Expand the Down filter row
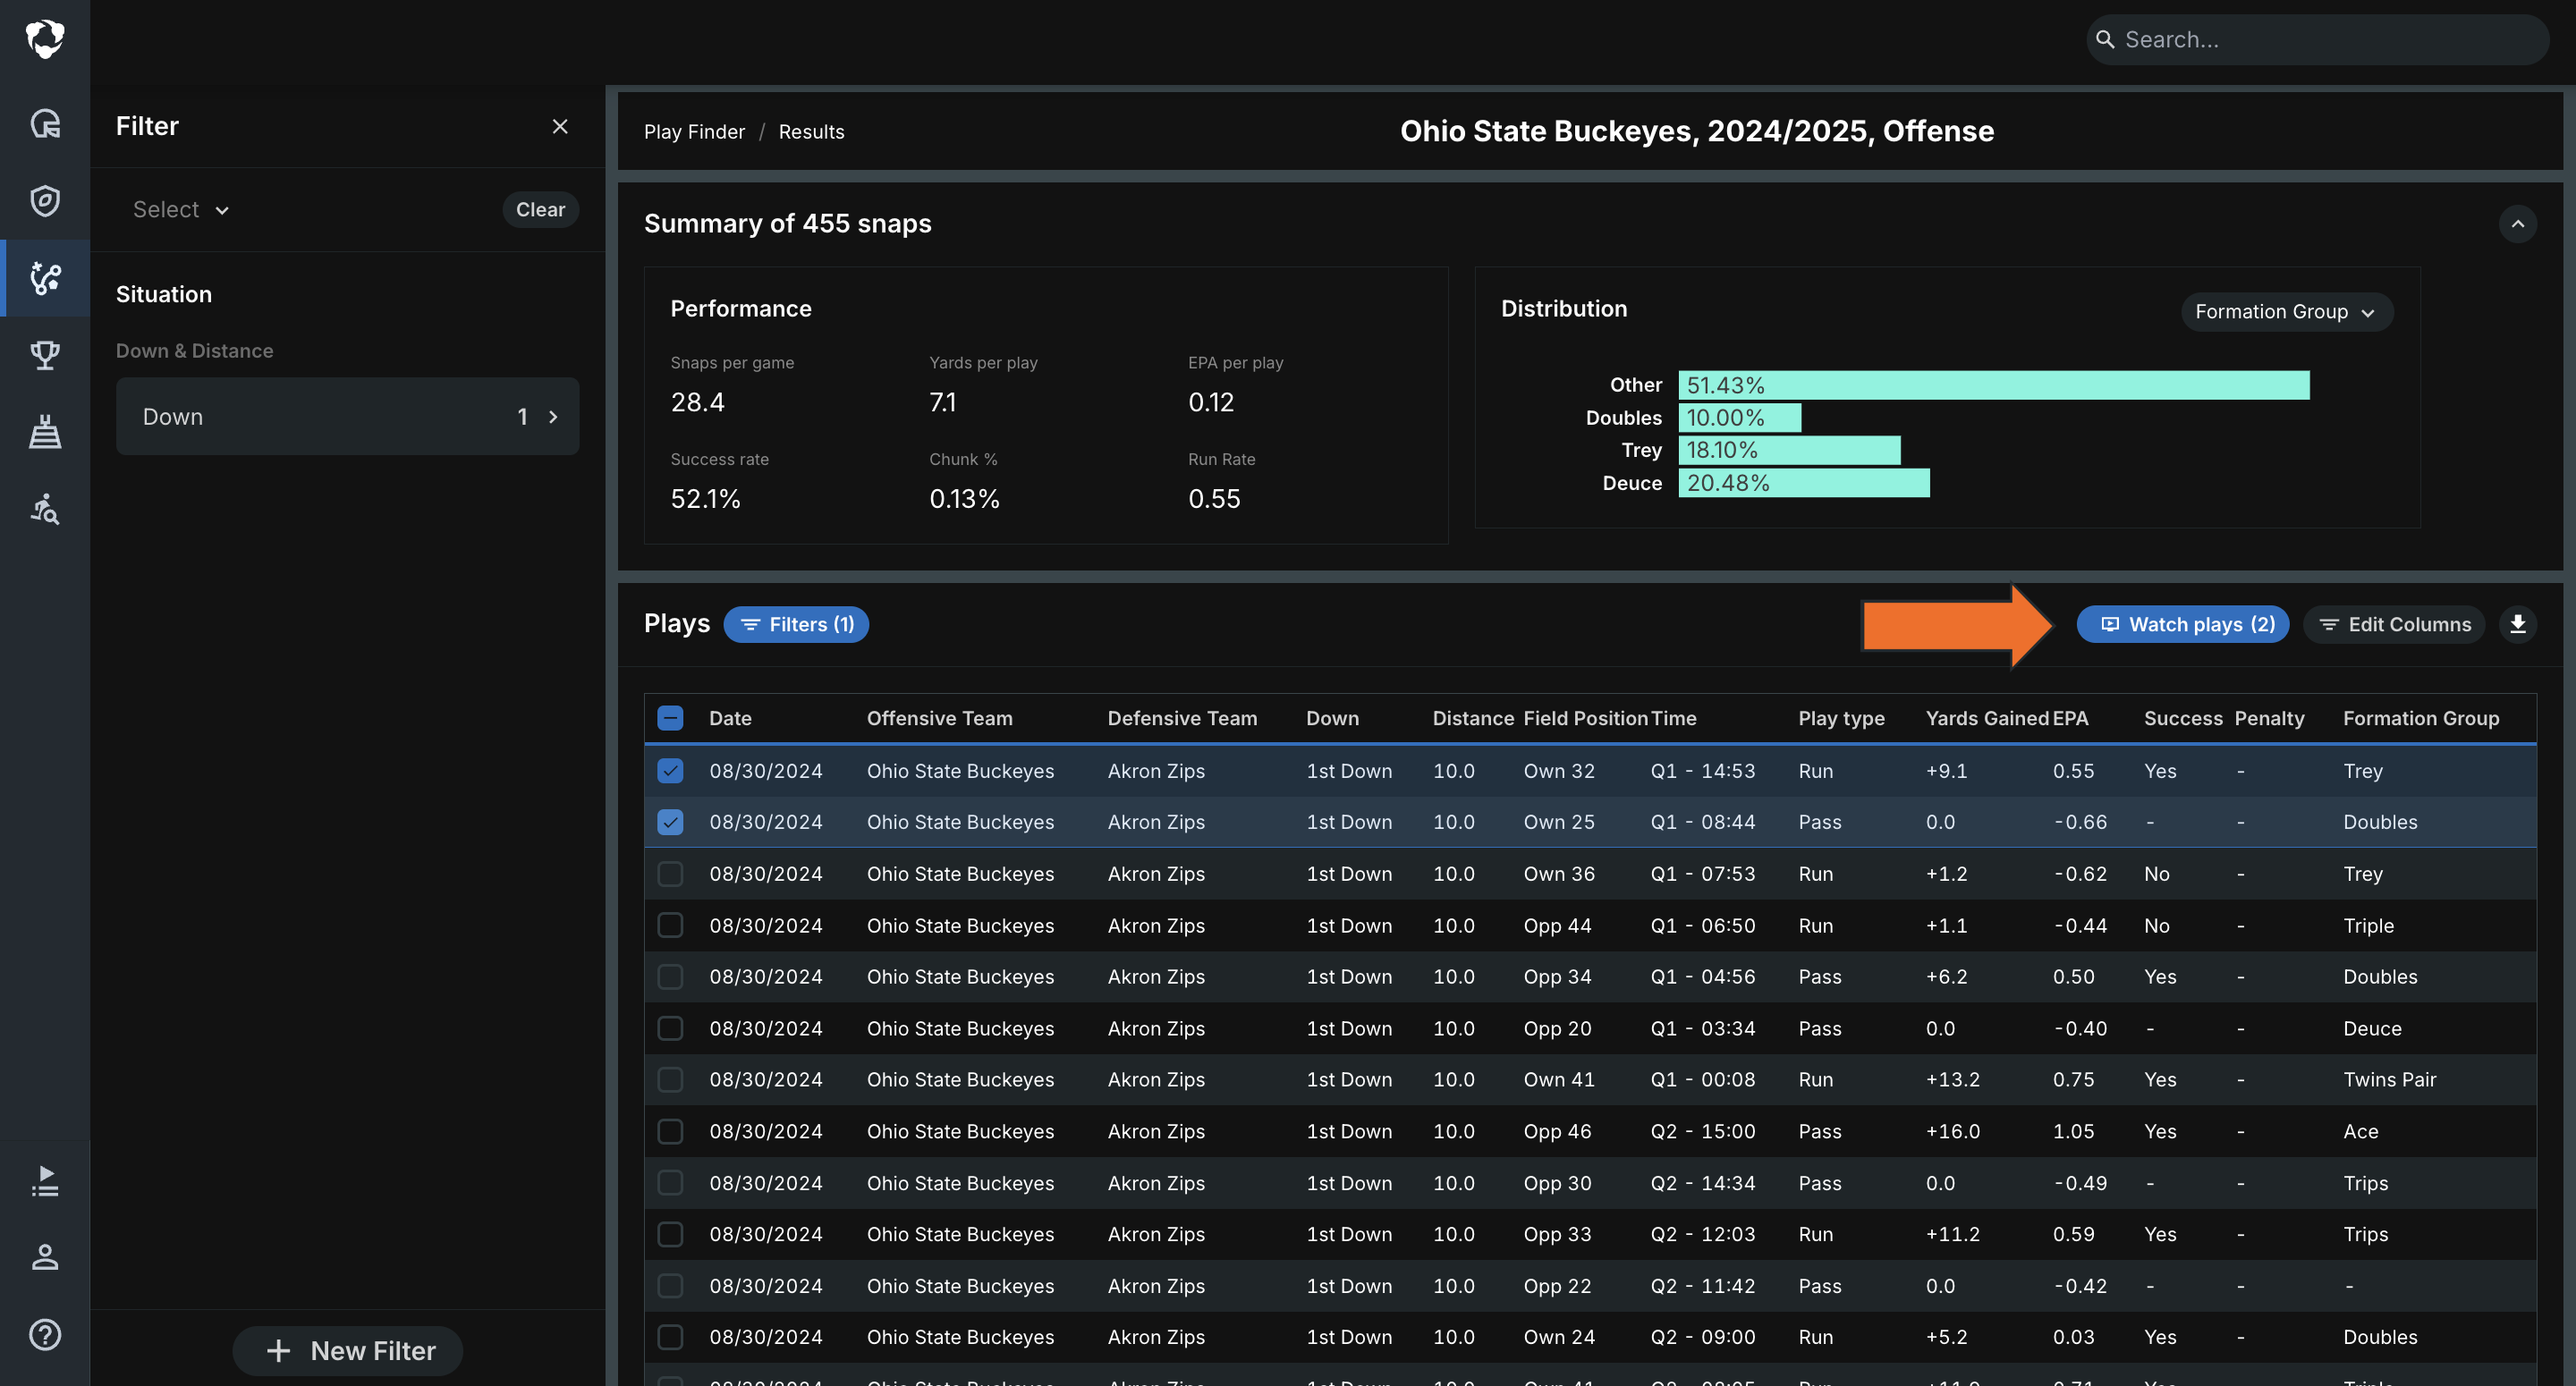Image resolution: width=2576 pixels, height=1386 pixels. [347, 416]
